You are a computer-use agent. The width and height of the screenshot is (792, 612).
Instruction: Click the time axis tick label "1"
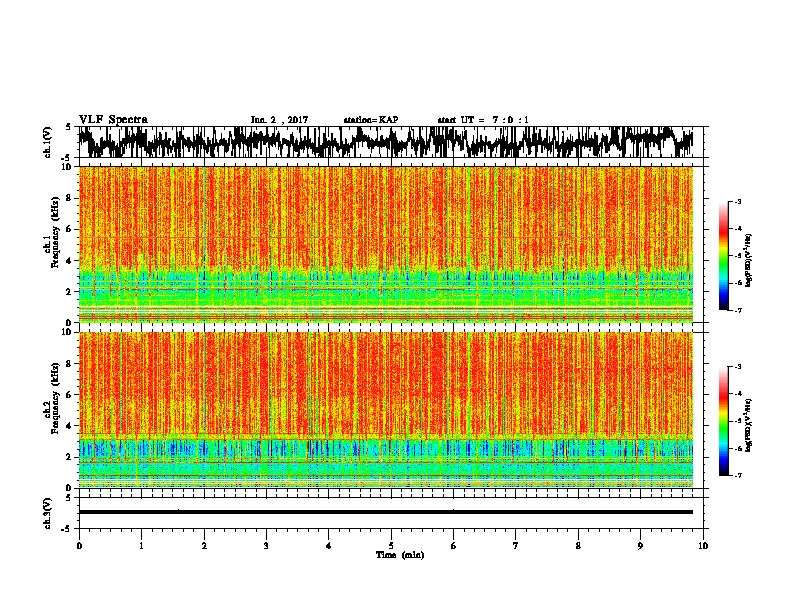coord(142,546)
